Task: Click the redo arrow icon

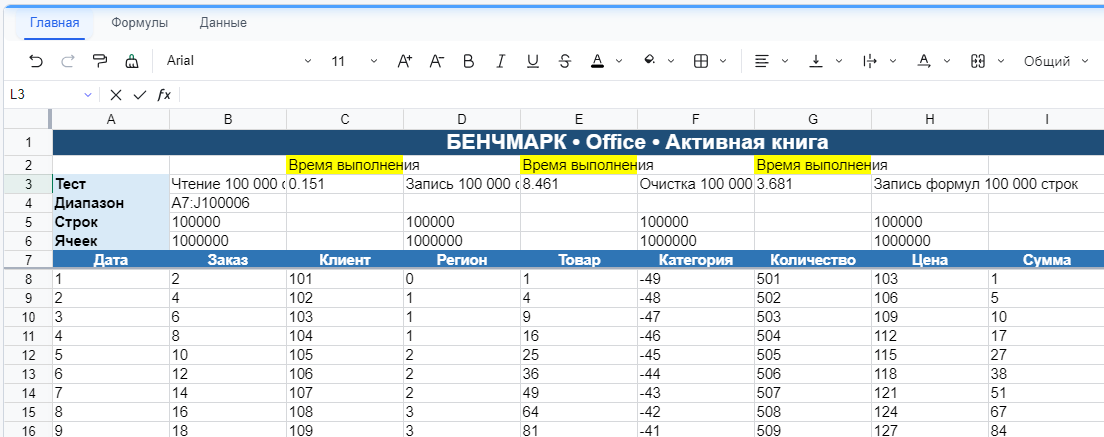Action: pyautogui.click(x=68, y=61)
